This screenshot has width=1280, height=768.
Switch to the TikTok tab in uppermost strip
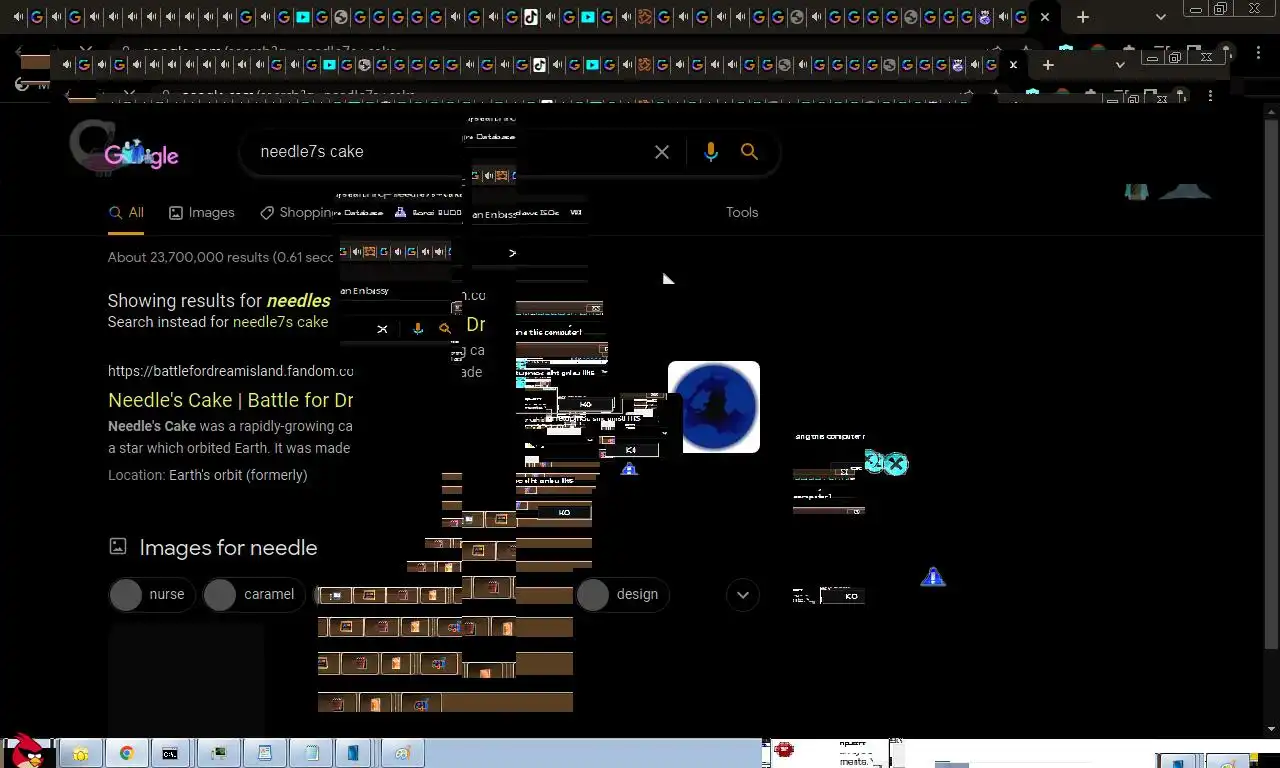pos(530,17)
